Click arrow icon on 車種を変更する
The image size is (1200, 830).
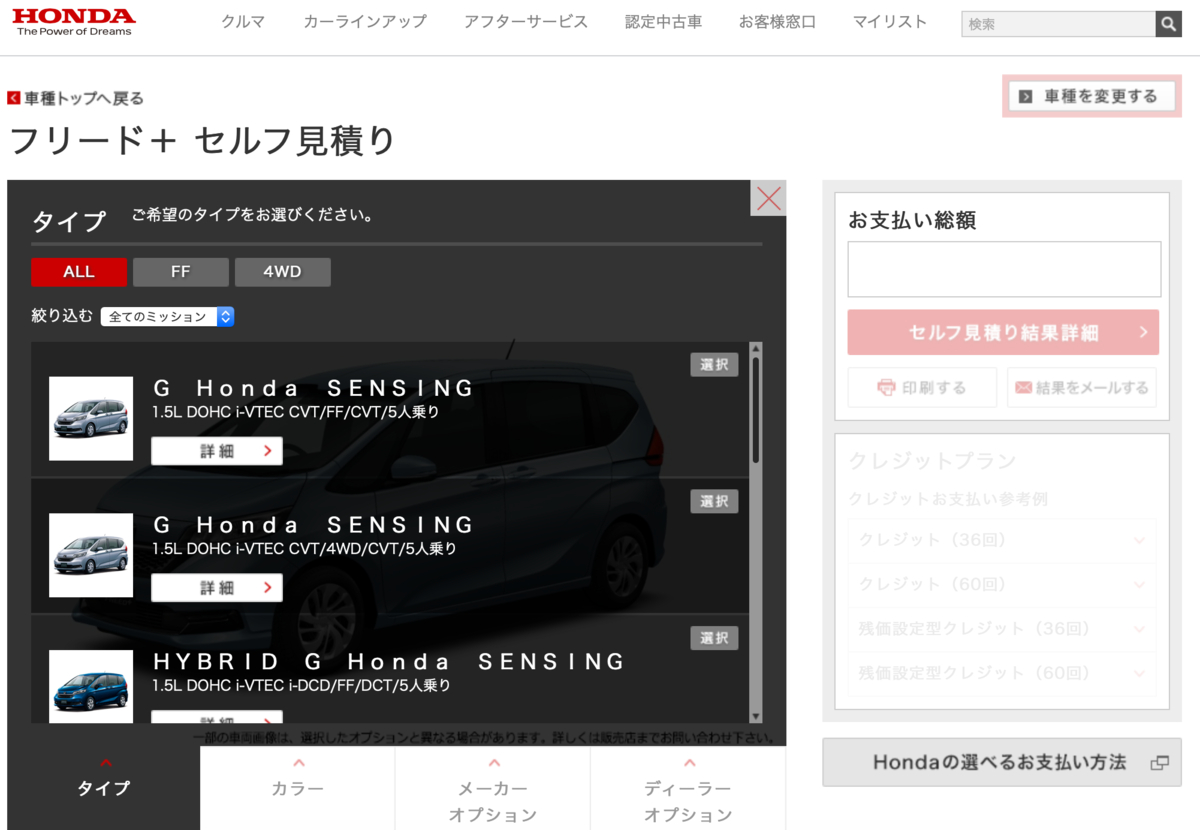(1025, 96)
